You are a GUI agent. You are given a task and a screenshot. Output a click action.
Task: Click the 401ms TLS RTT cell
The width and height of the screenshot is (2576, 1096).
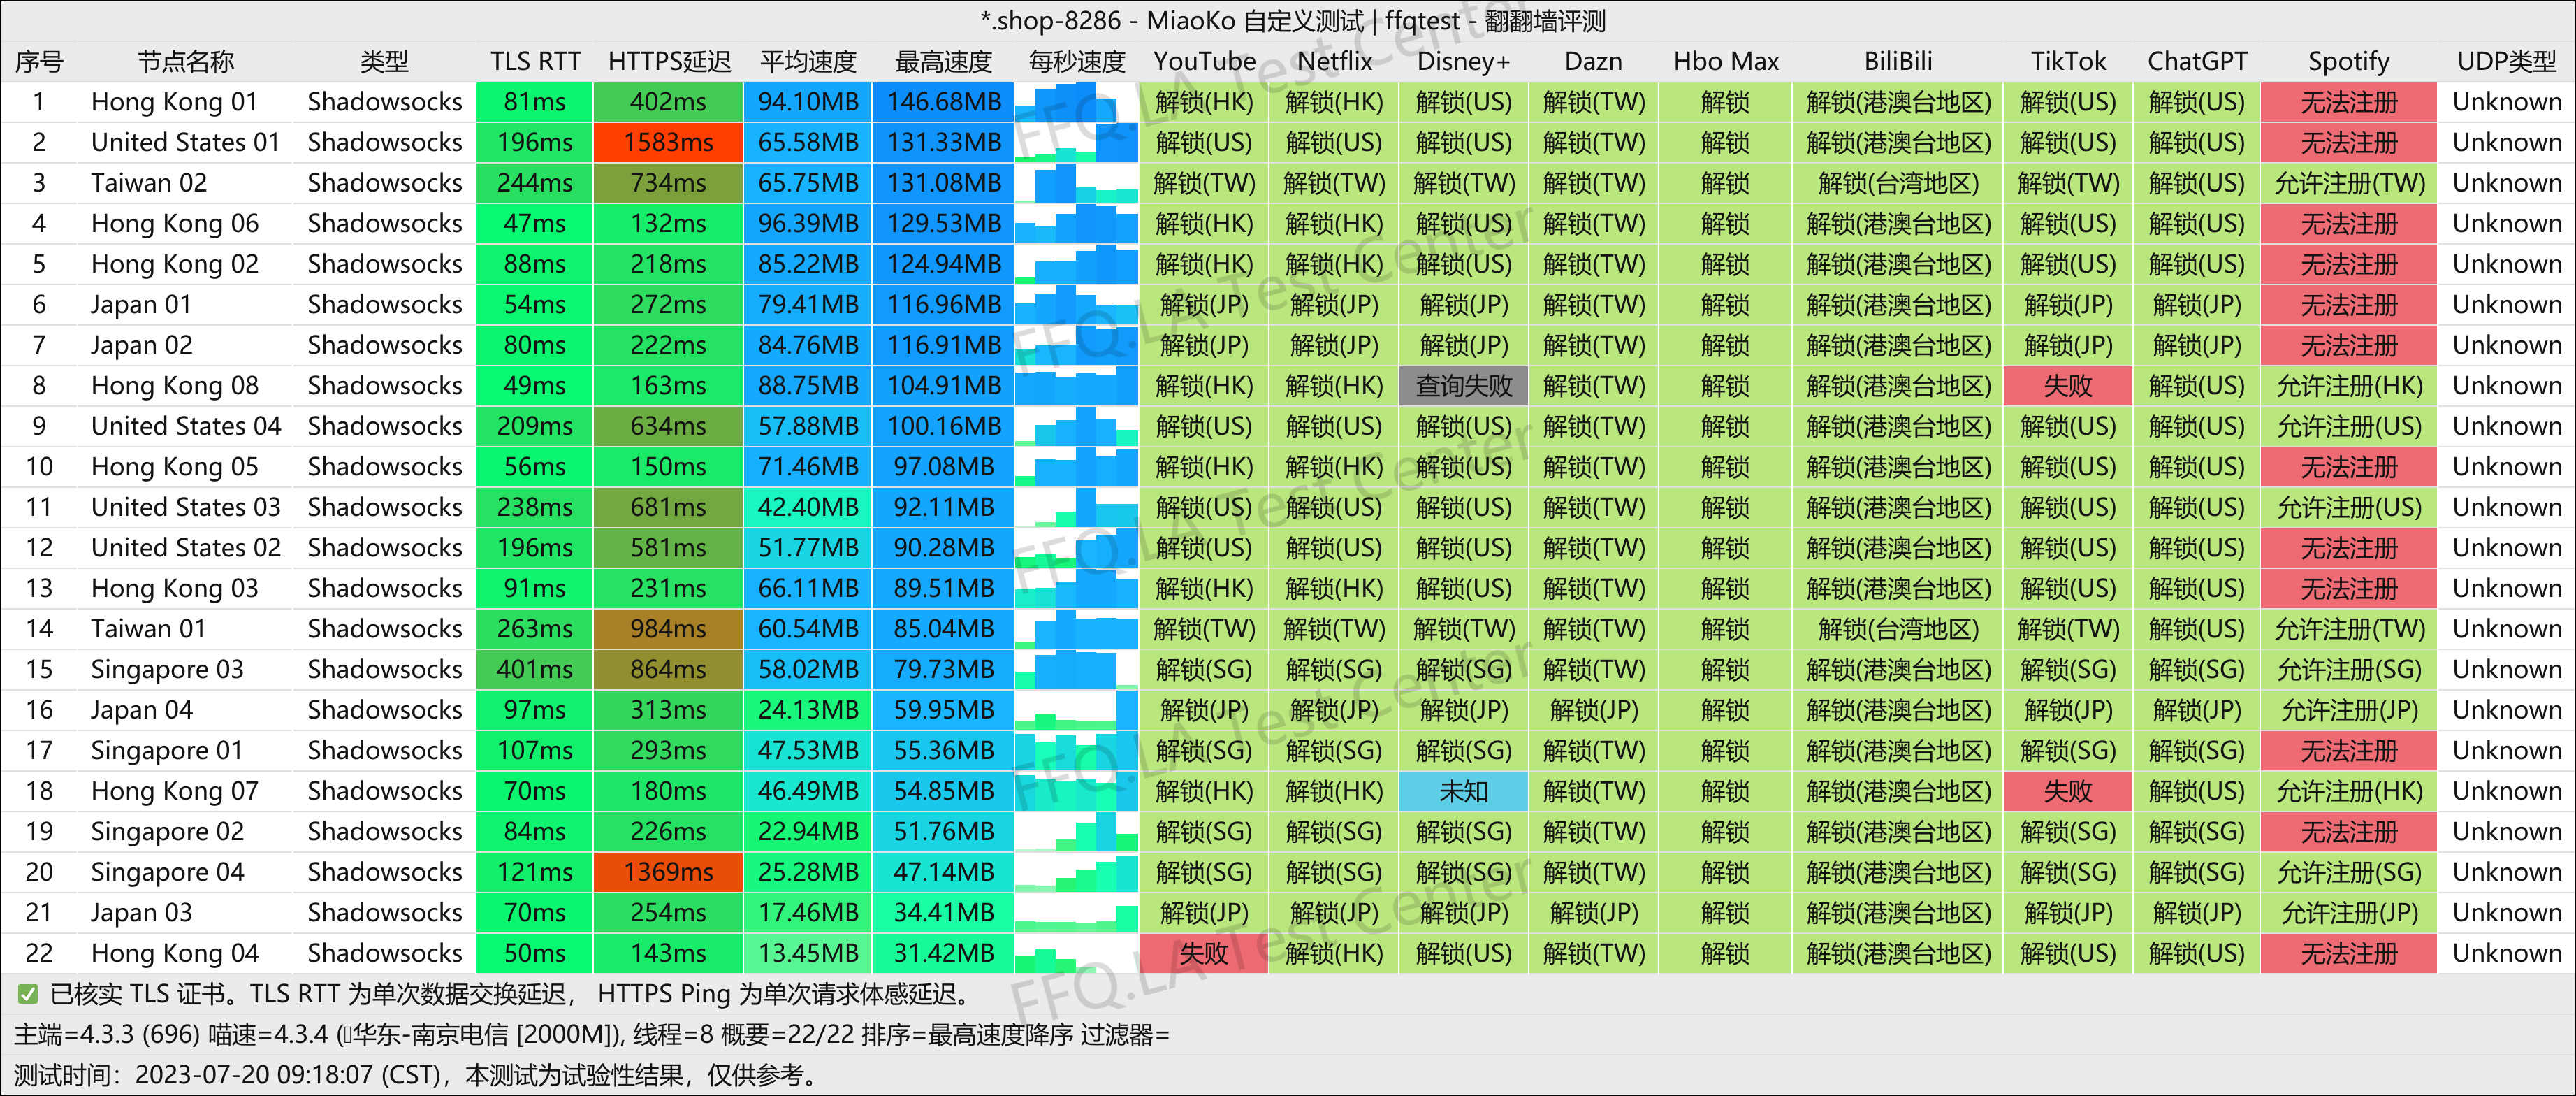[534, 669]
